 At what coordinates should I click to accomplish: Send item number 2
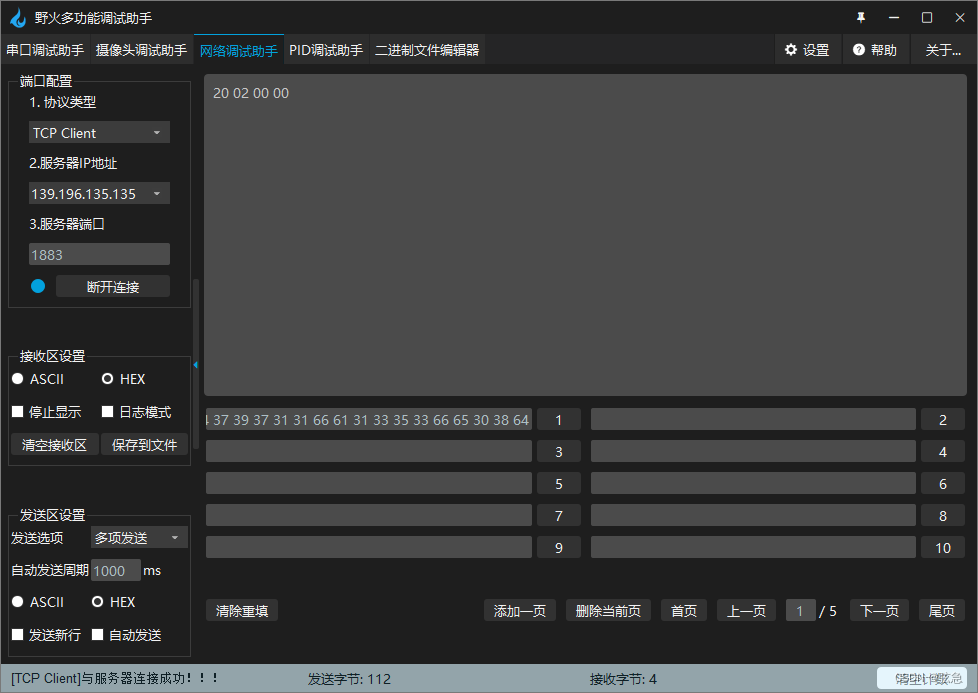(x=943, y=420)
